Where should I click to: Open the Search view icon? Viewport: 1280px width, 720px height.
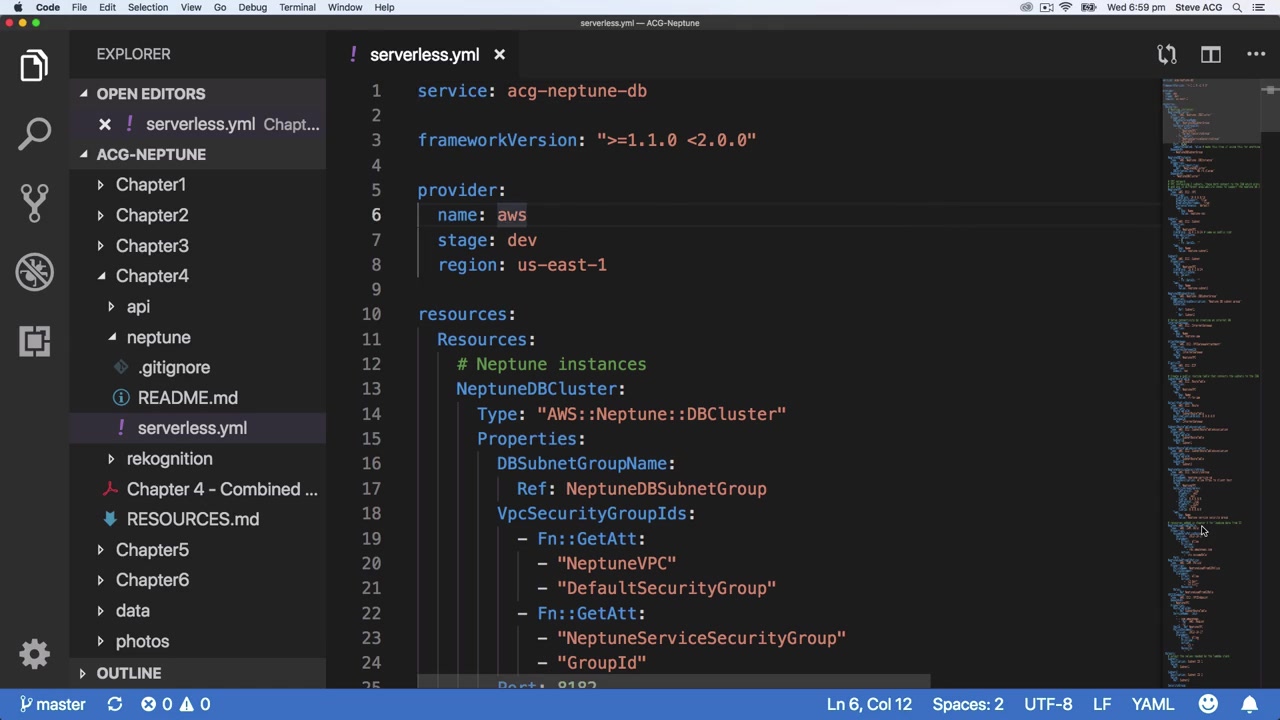[34, 134]
